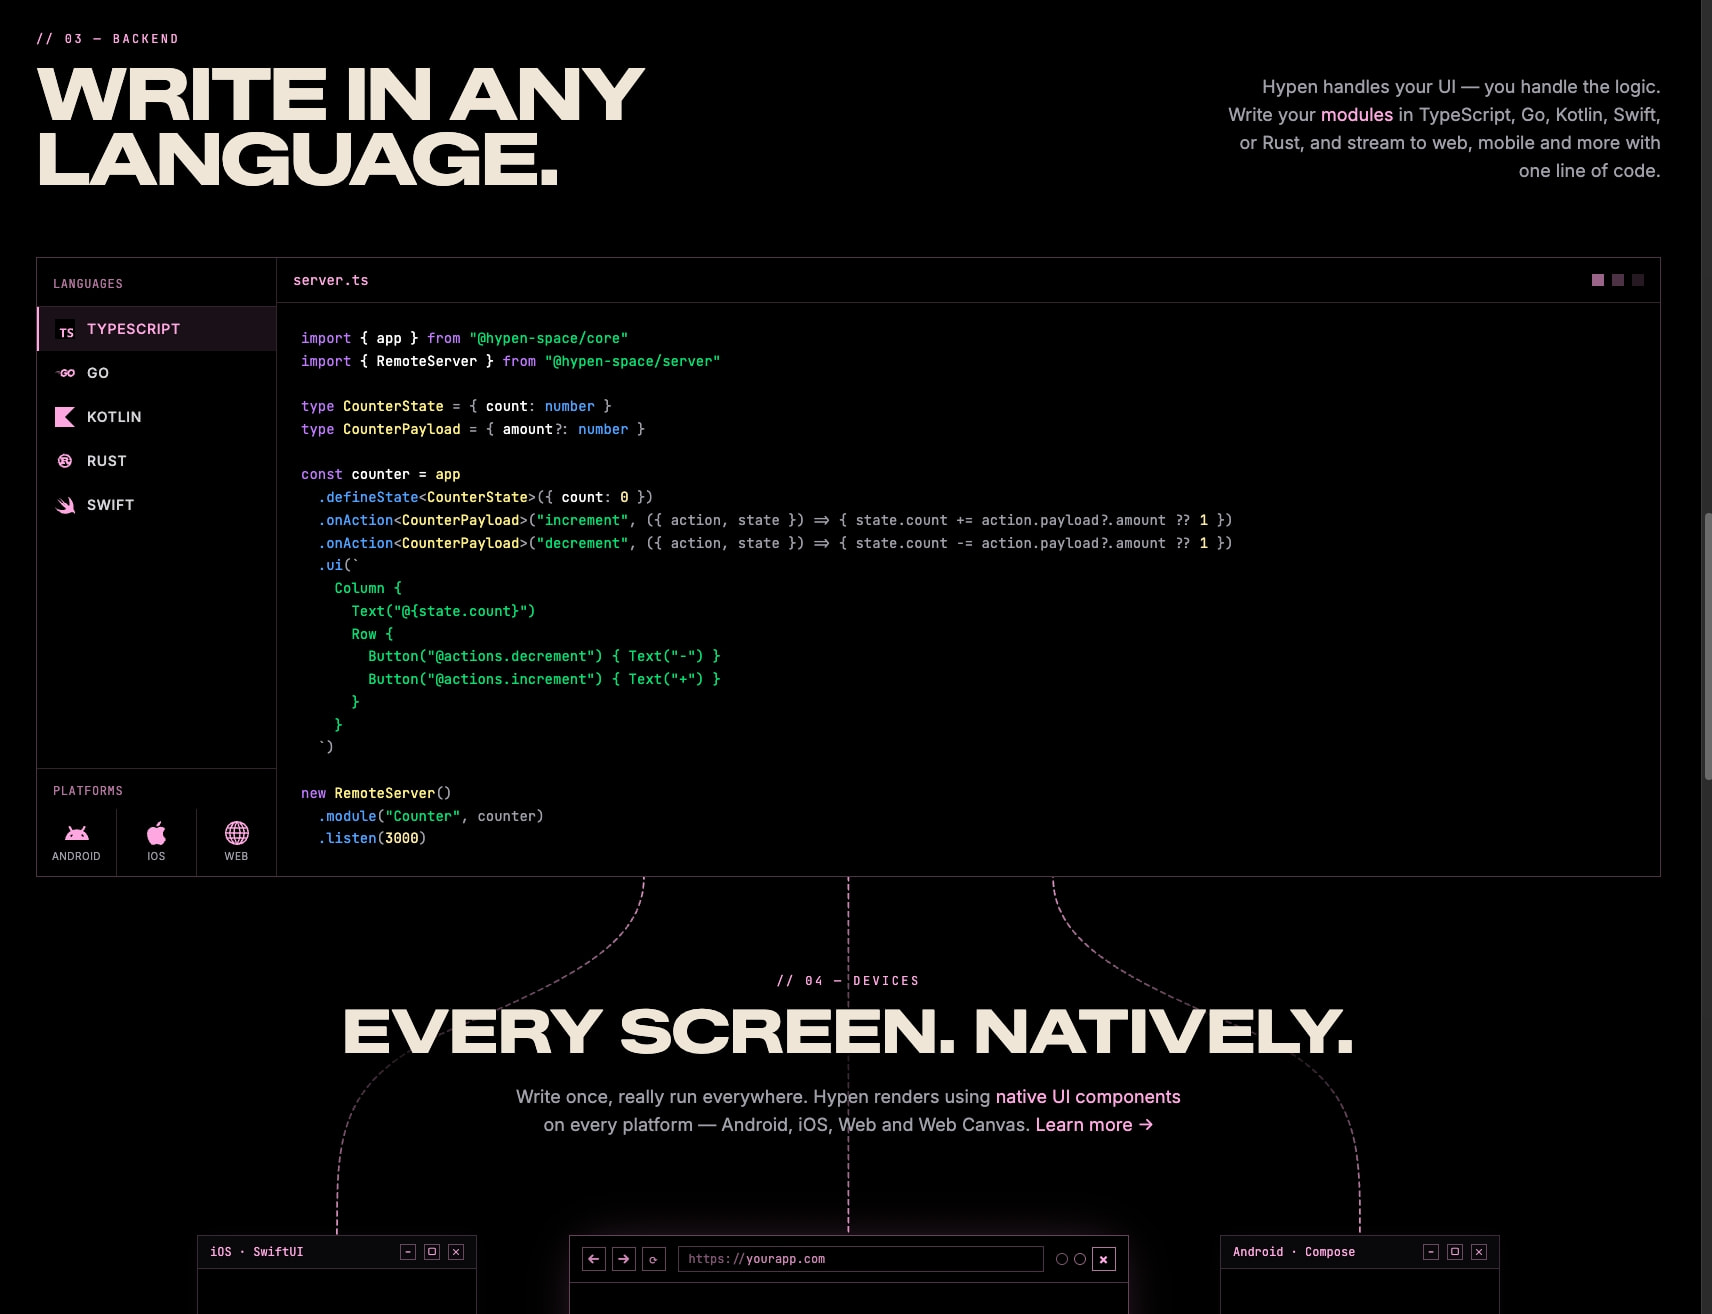Click the https://yourapp.com address field

pyautogui.click(x=861, y=1259)
